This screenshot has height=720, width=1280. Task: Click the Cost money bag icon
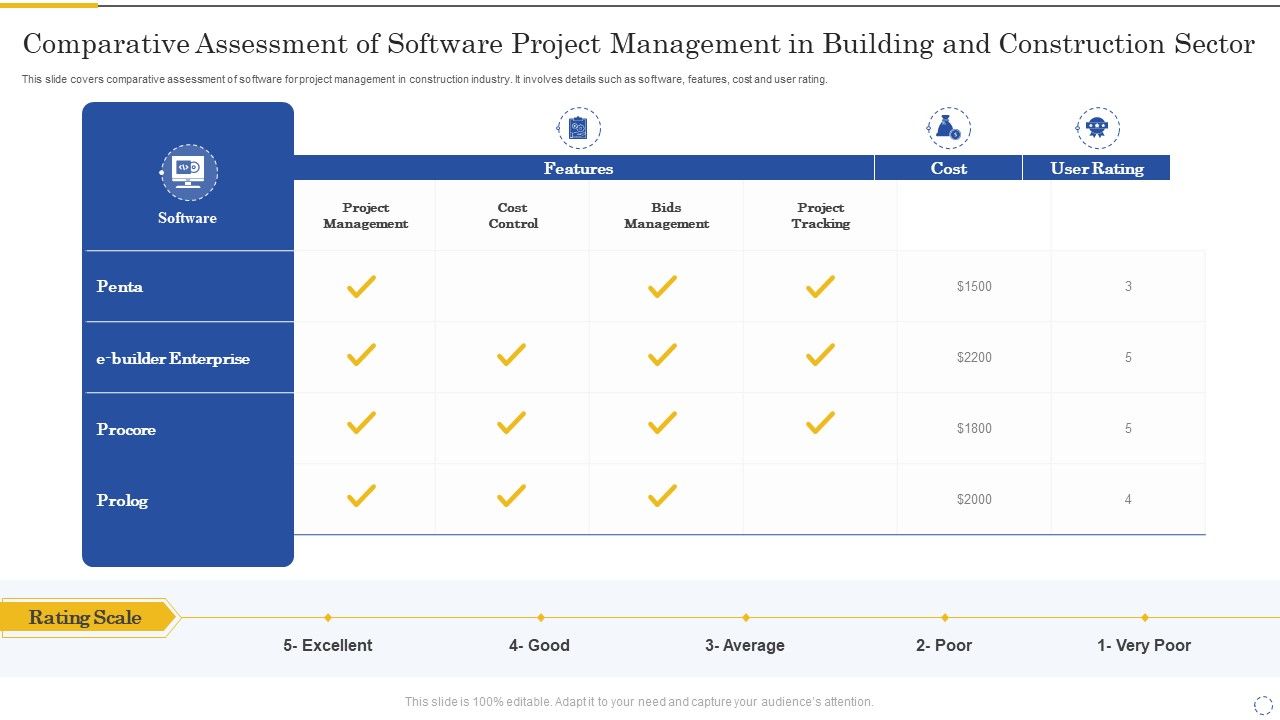click(x=949, y=128)
